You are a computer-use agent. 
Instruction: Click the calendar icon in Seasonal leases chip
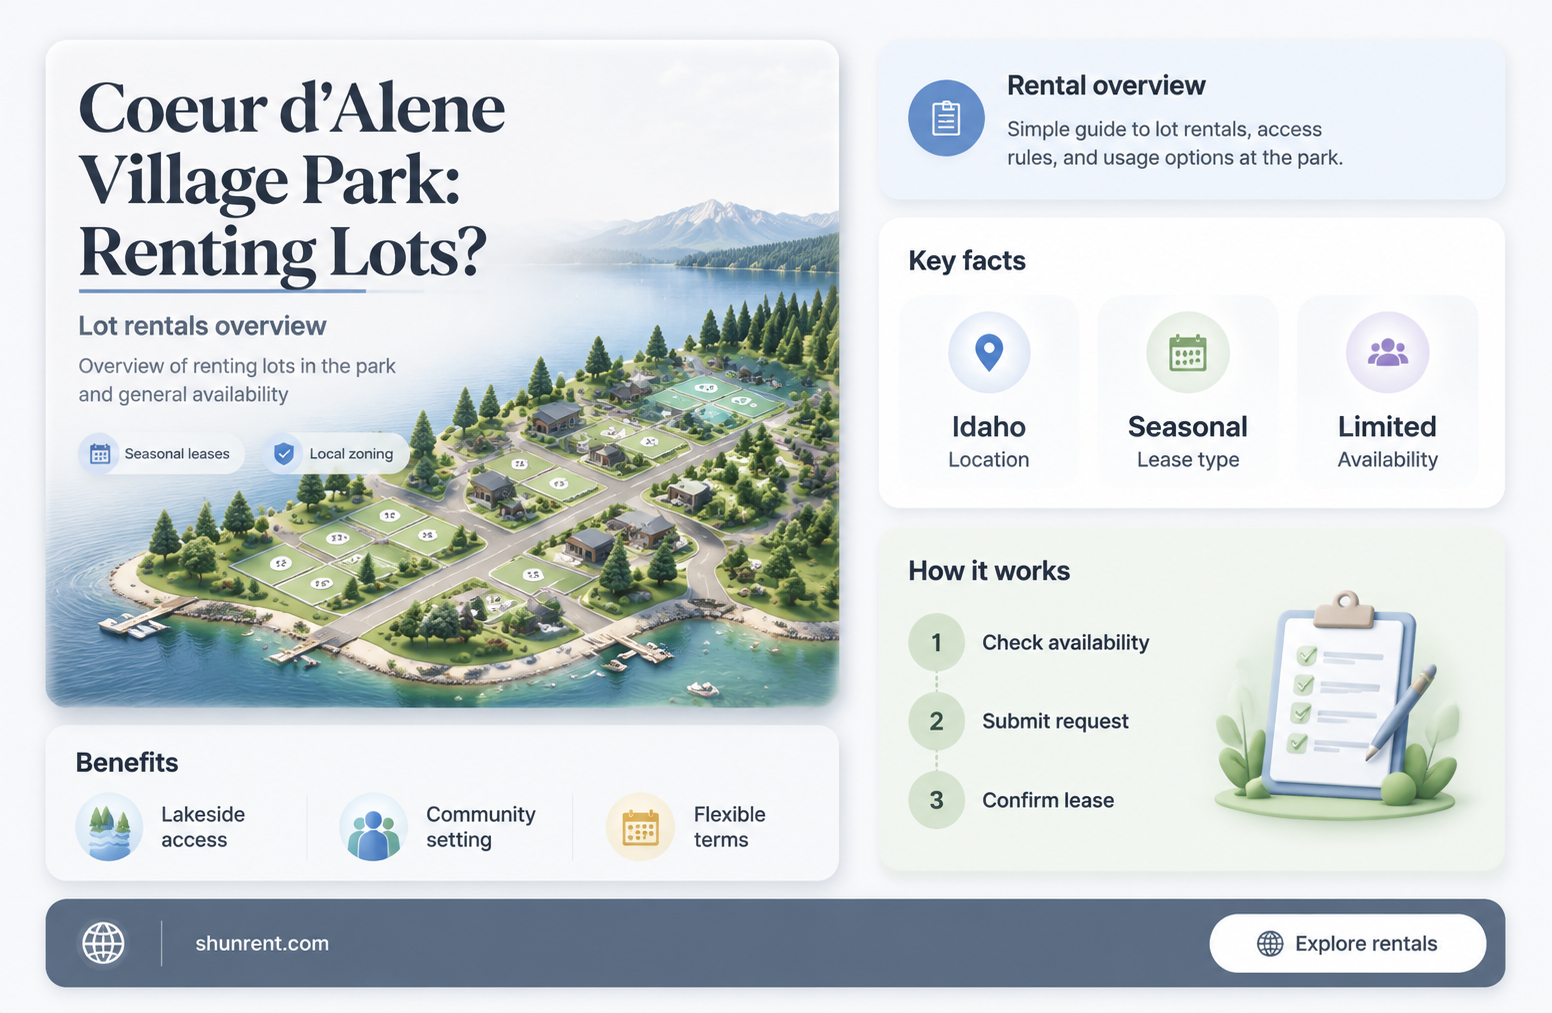[x=100, y=454]
